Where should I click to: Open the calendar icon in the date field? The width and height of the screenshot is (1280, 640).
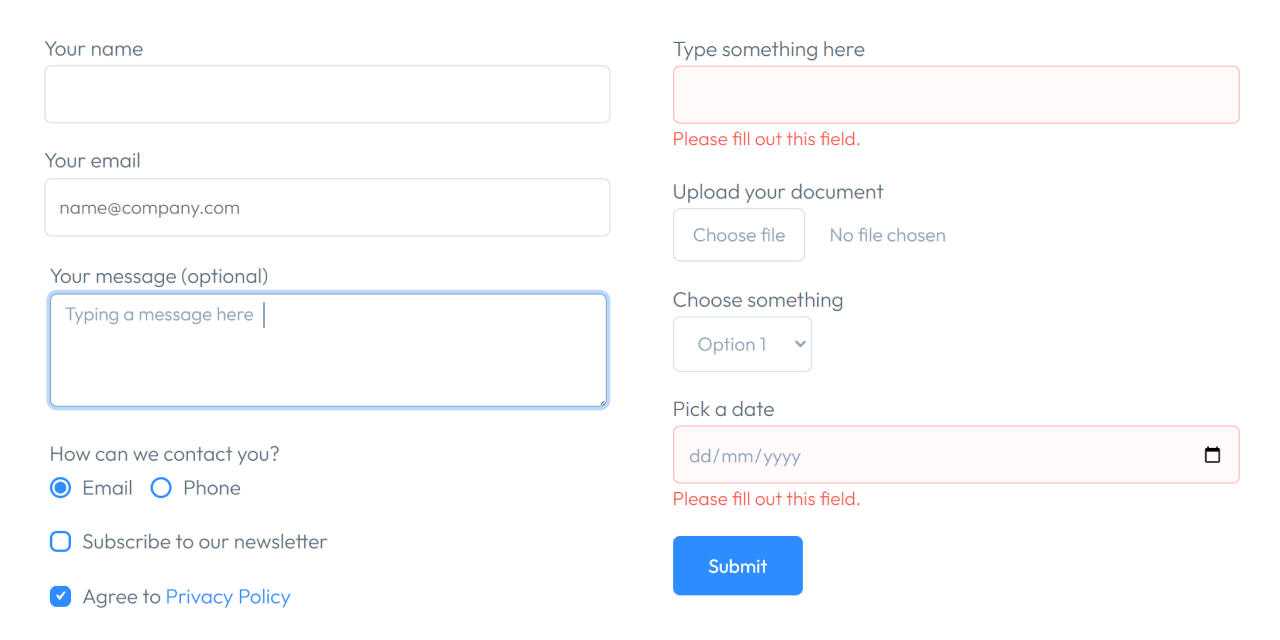[x=1212, y=454]
